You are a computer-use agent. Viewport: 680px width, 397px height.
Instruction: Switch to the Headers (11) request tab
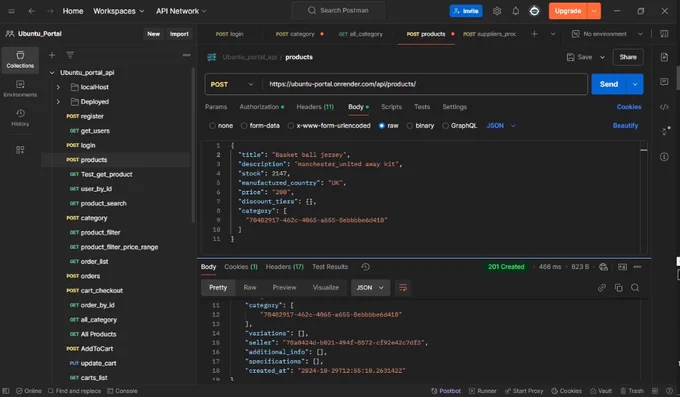point(315,107)
